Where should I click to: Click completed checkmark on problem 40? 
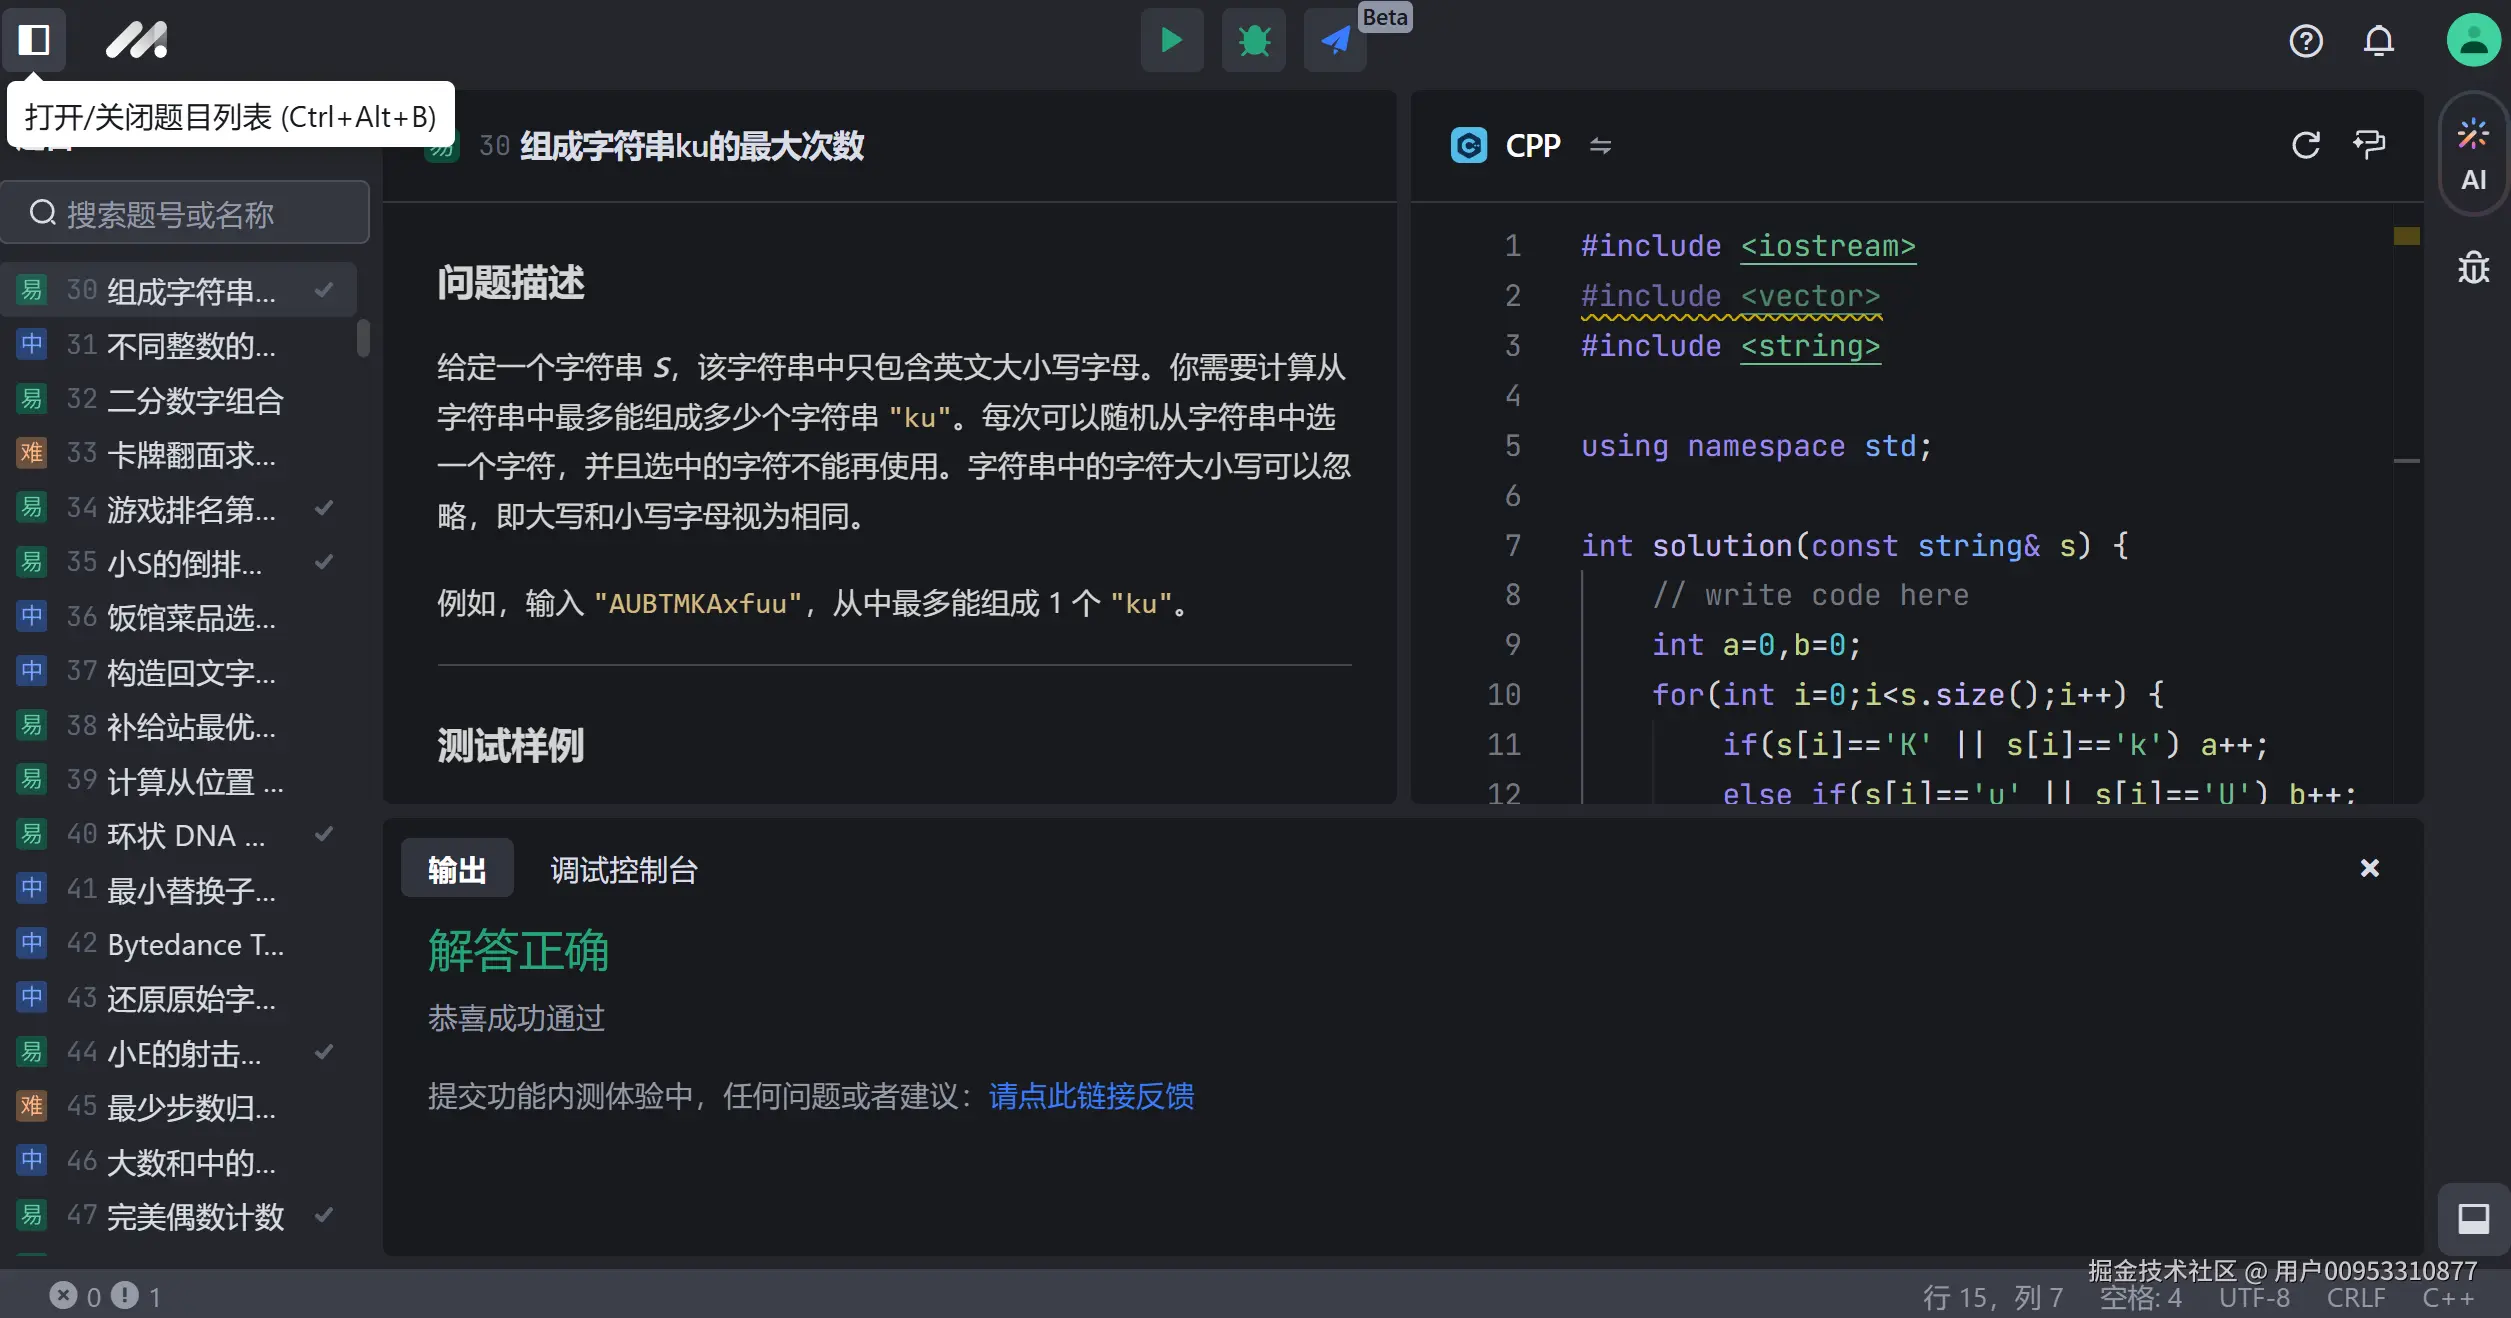[x=324, y=834]
